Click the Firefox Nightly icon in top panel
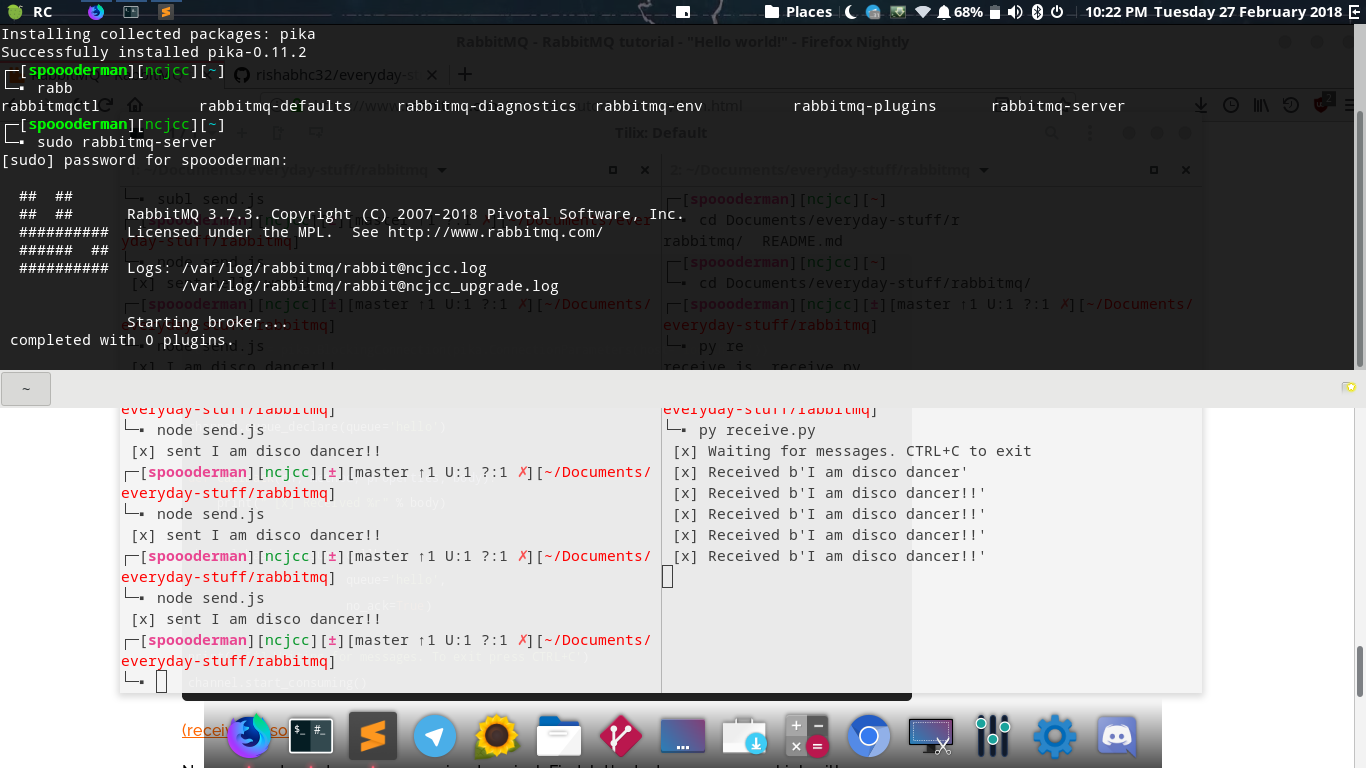1366x768 pixels. pyautogui.click(x=96, y=12)
